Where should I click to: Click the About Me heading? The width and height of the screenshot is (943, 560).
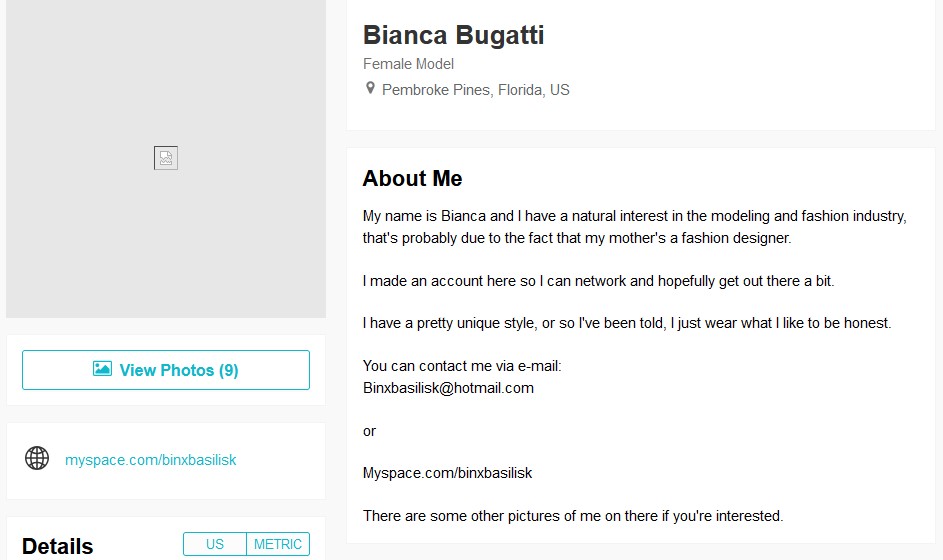click(413, 179)
